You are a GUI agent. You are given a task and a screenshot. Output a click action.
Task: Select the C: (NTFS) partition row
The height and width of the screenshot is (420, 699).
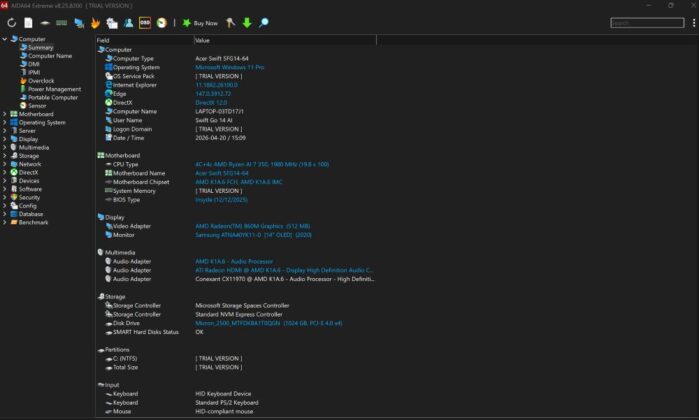(x=236, y=358)
